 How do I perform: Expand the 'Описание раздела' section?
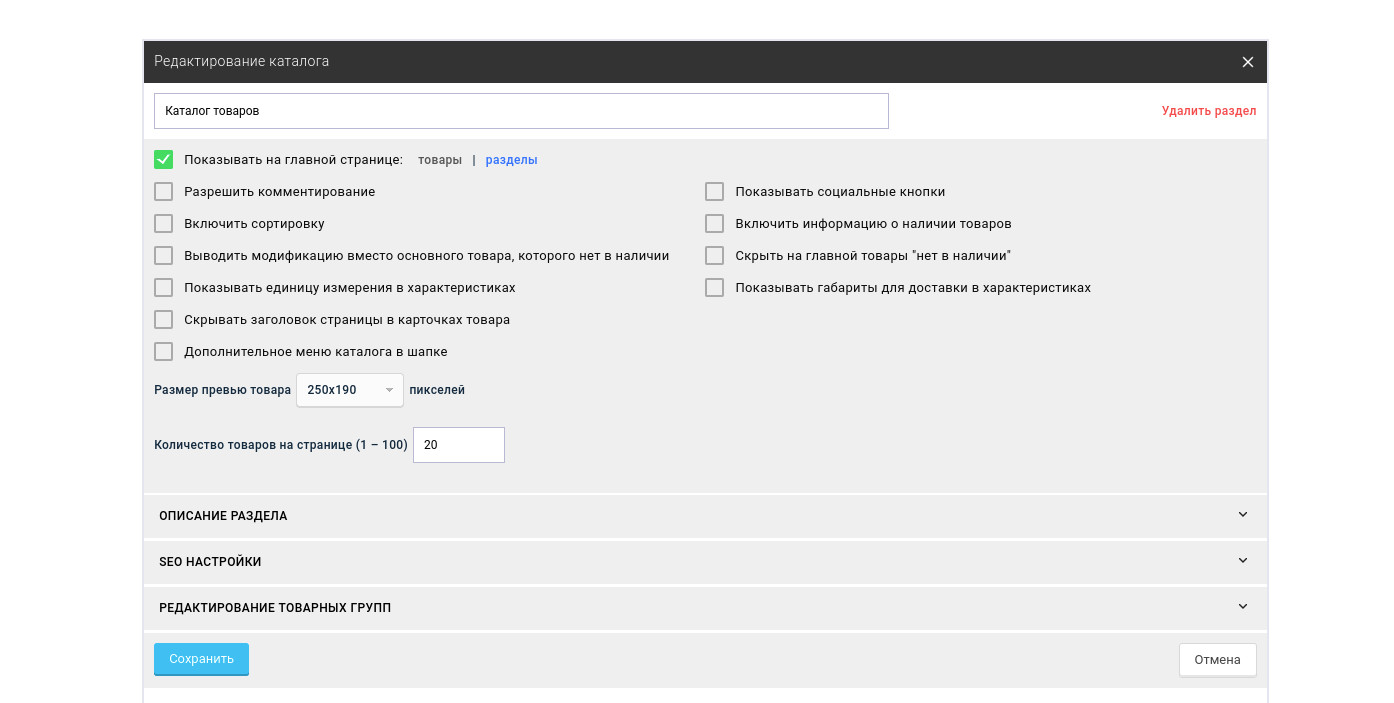(705, 516)
